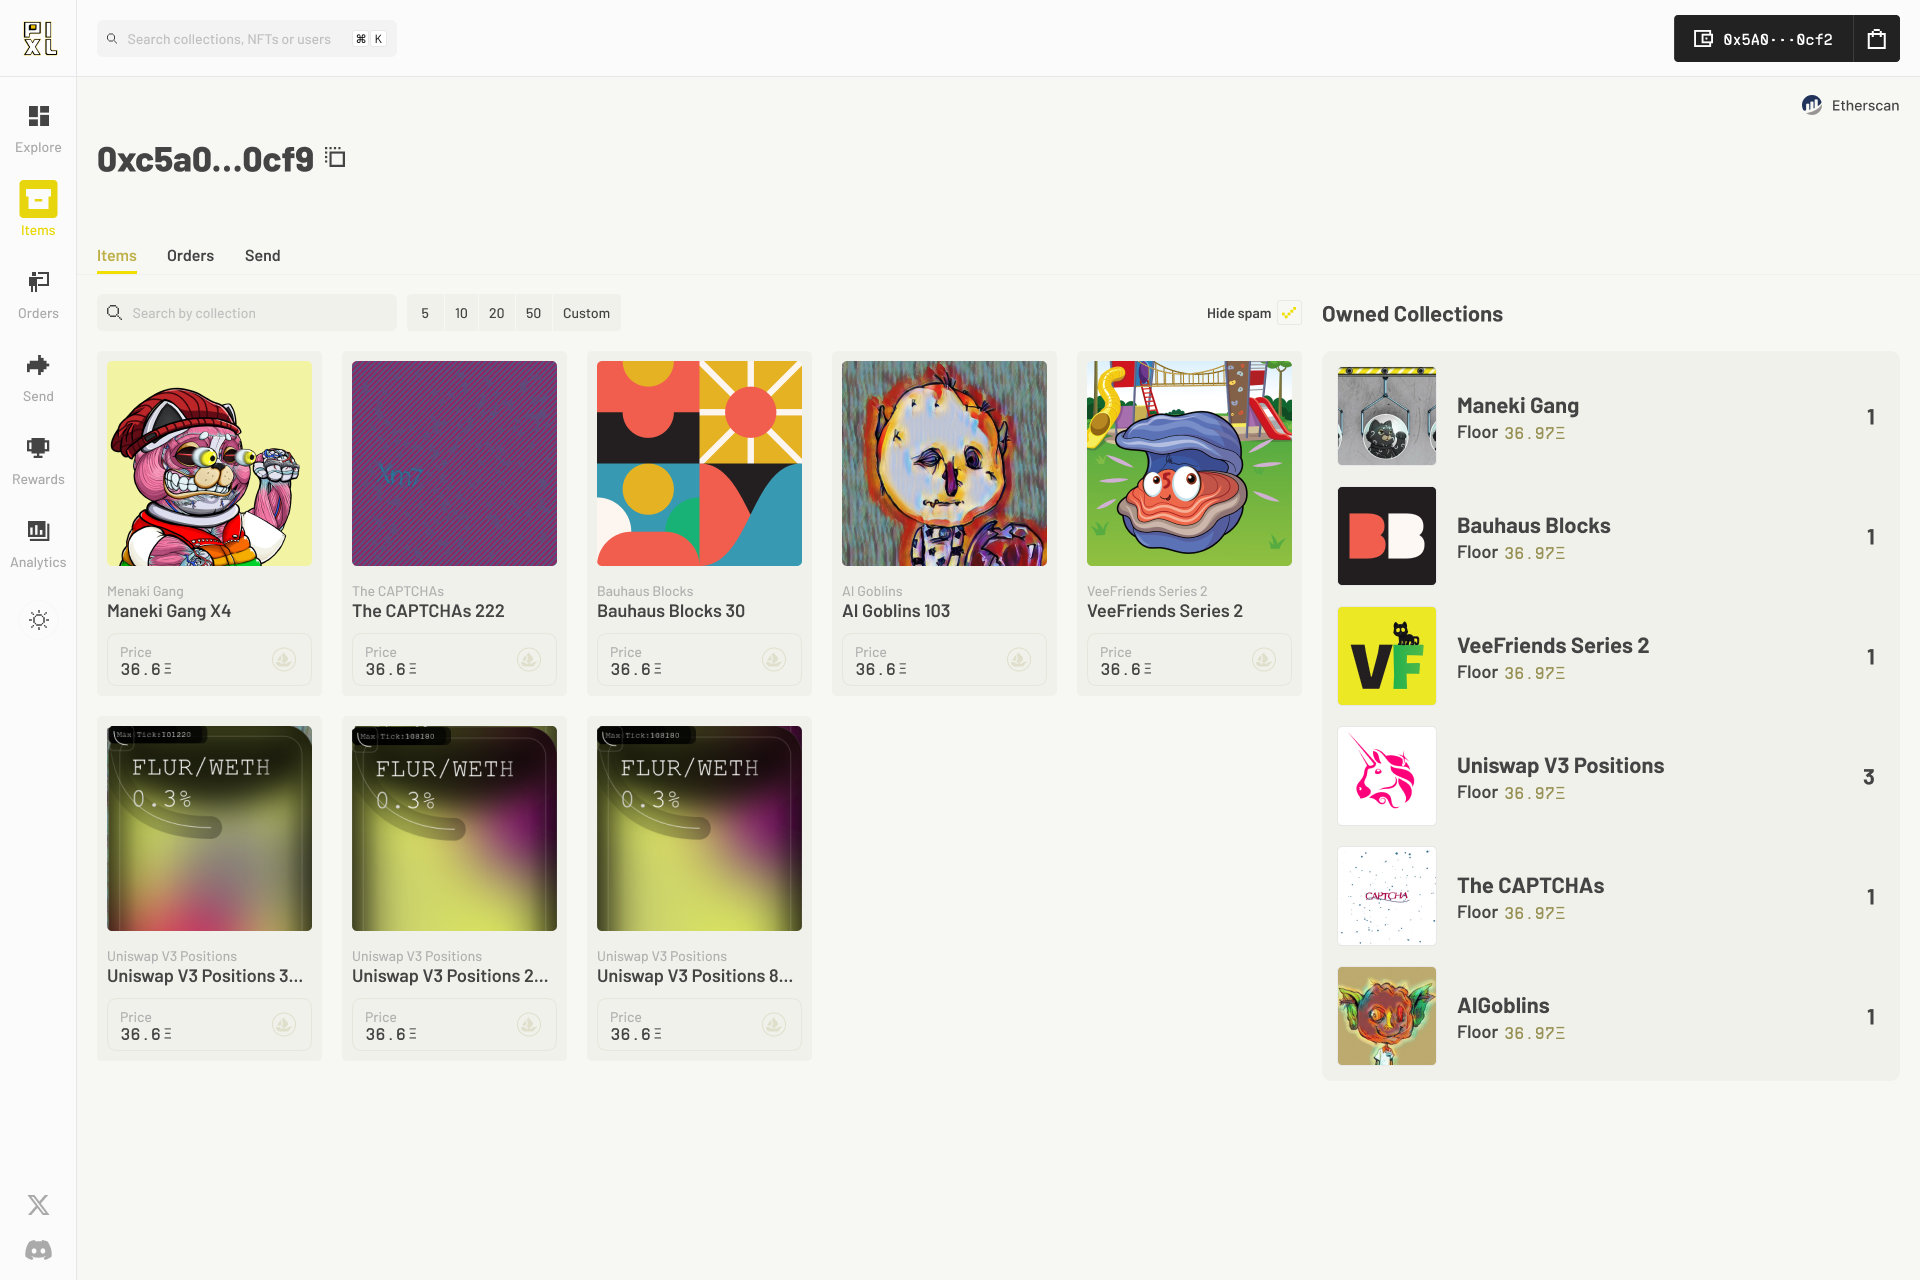Click the list icon on VeeFriends Series 2 card
Image resolution: width=1920 pixels, height=1280 pixels.
click(x=1264, y=659)
